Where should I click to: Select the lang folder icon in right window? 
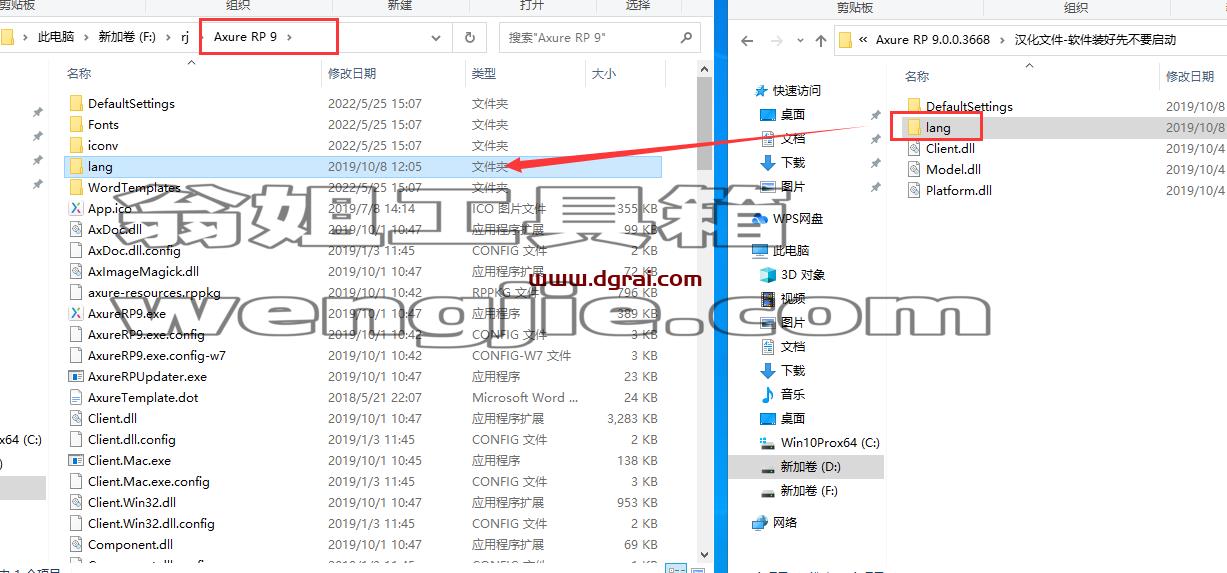pyautogui.click(x=914, y=127)
